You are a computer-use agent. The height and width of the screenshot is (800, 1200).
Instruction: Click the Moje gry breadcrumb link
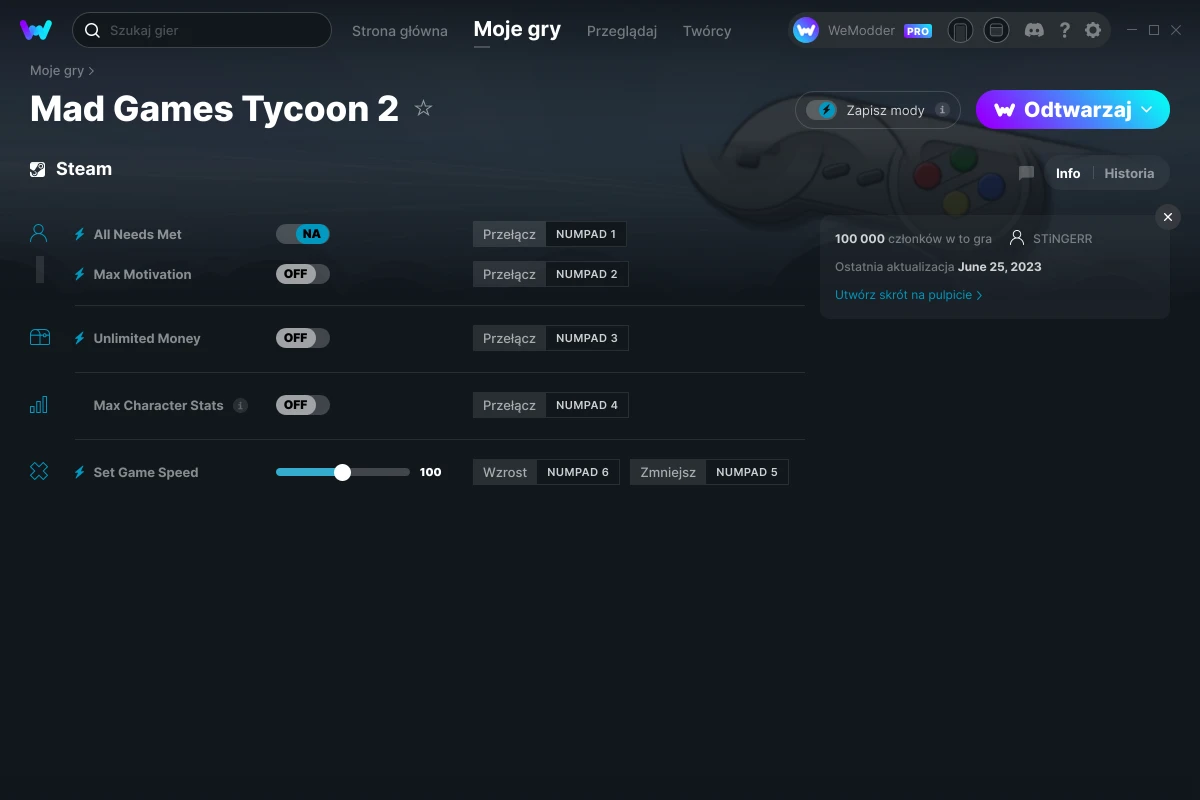click(57, 71)
